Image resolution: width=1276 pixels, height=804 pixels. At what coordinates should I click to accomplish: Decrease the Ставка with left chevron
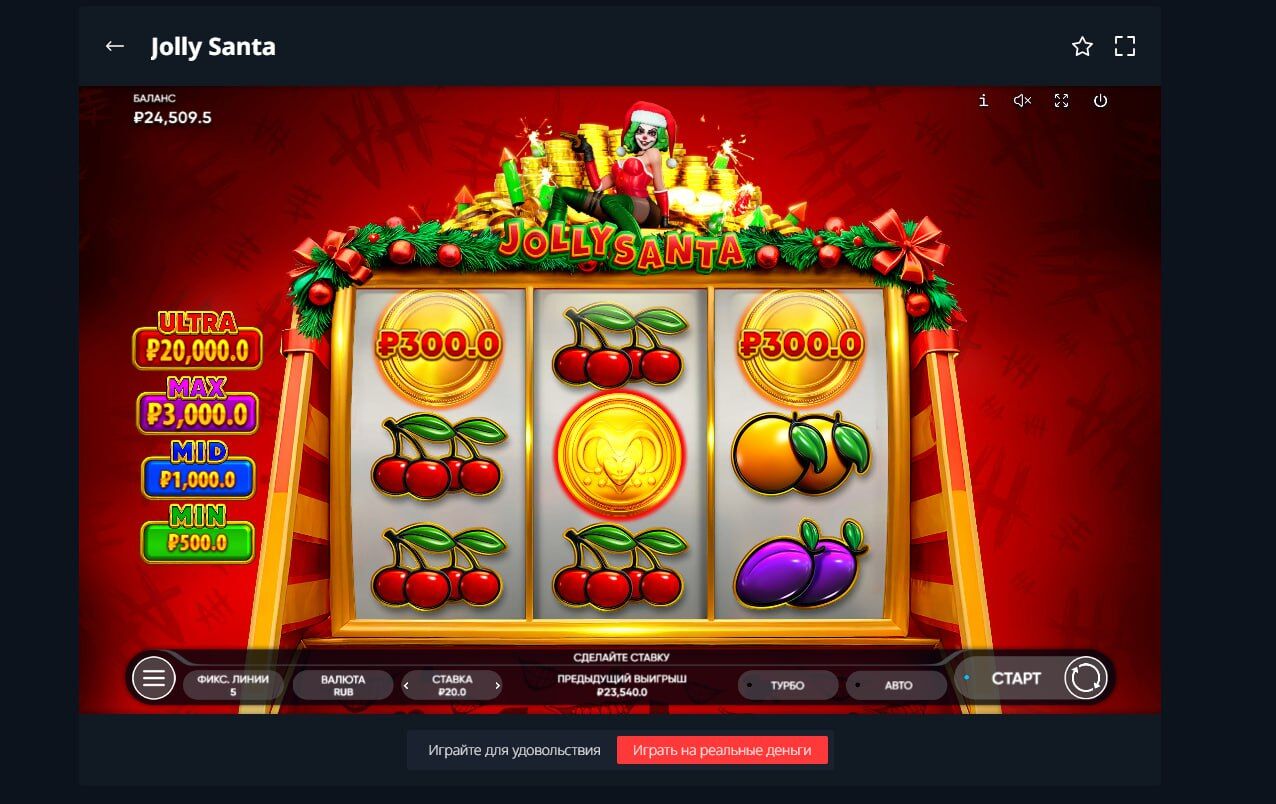407,686
